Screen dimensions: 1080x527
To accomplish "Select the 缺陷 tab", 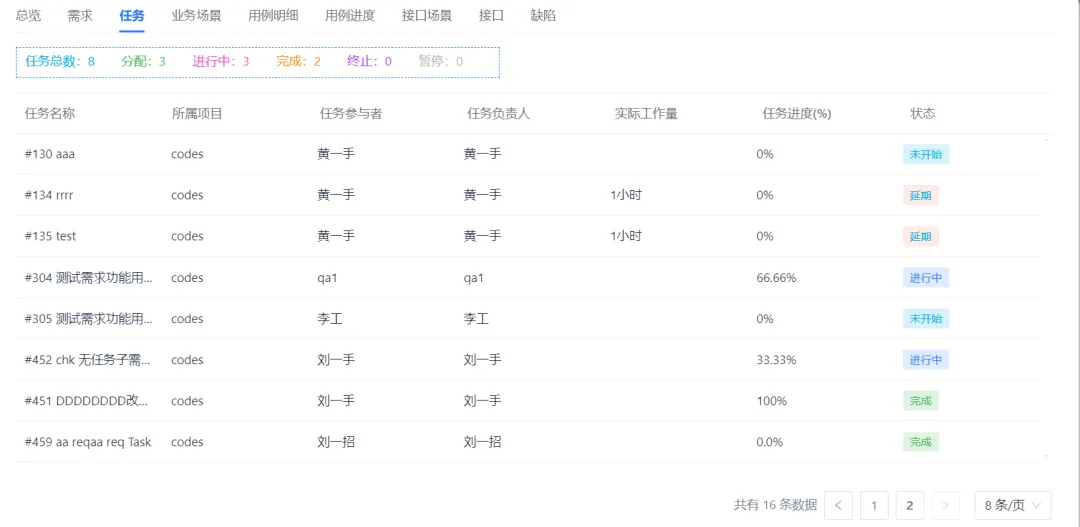I will [x=543, y=16].
